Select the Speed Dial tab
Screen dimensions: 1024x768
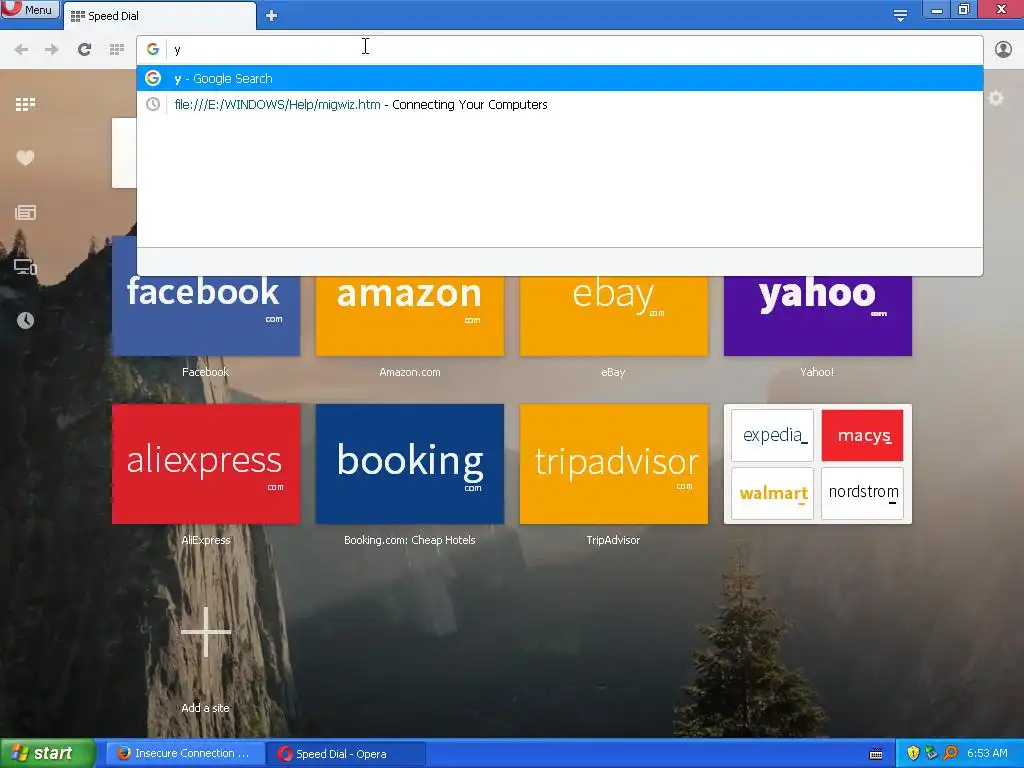coord(160,16)
